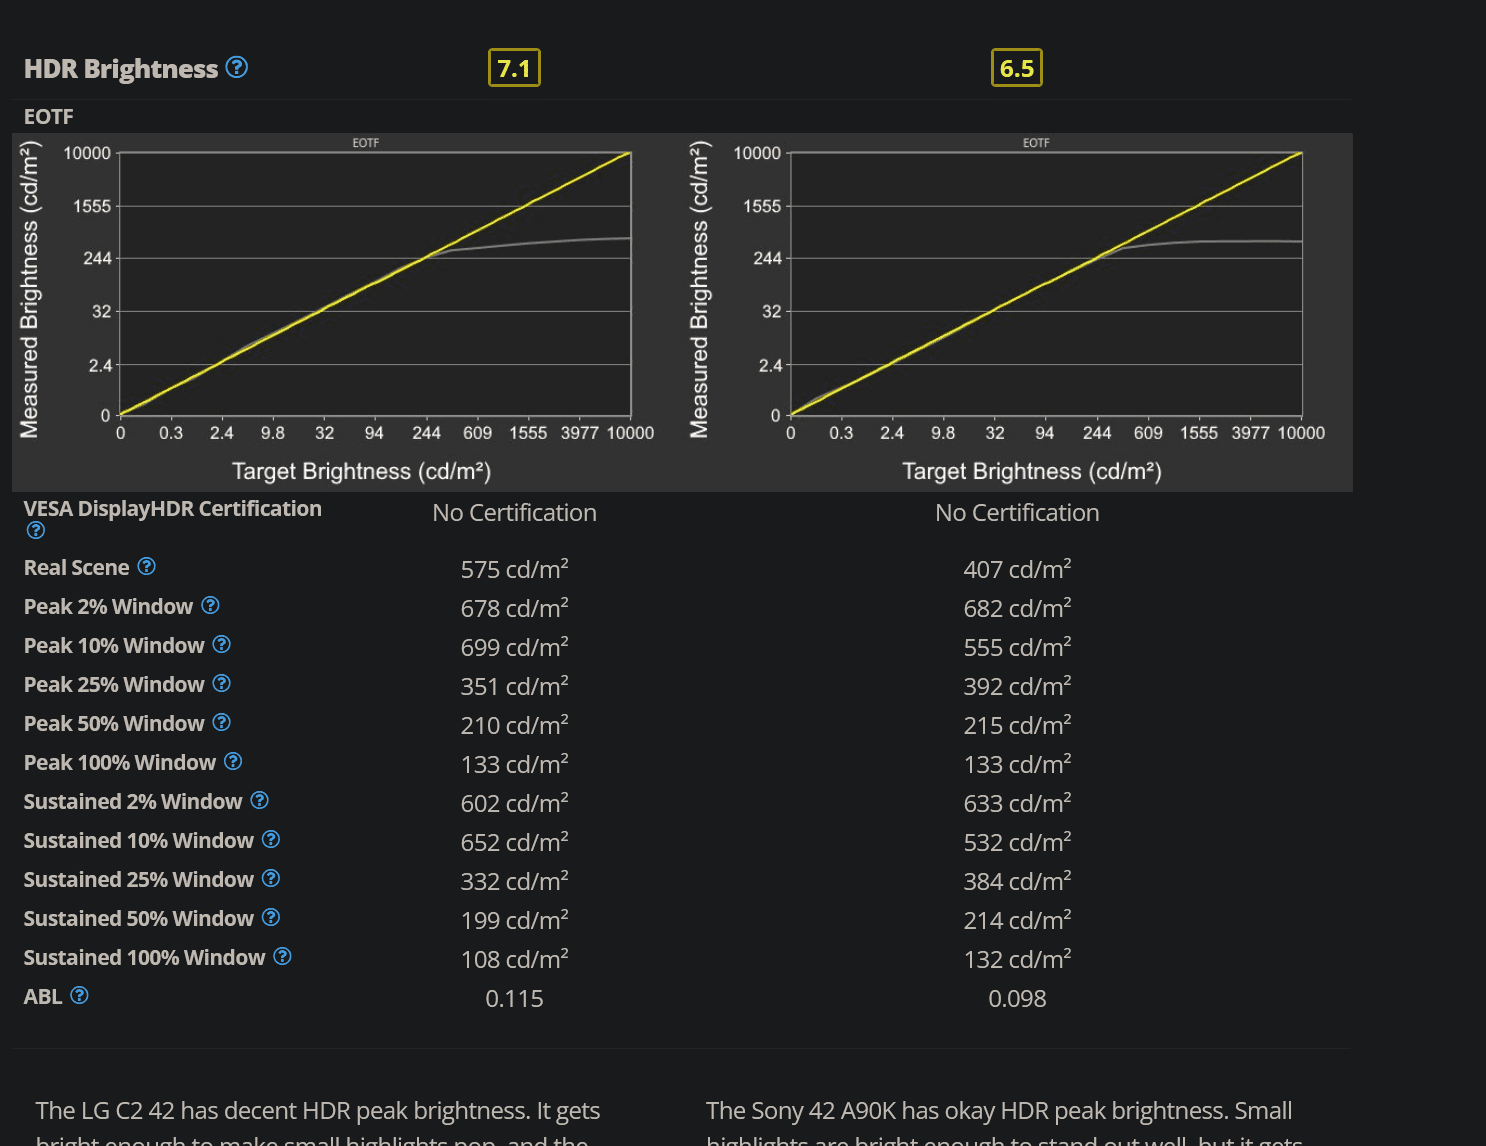Open Sustained 100% Window help icon

click(x=283, y=956)
